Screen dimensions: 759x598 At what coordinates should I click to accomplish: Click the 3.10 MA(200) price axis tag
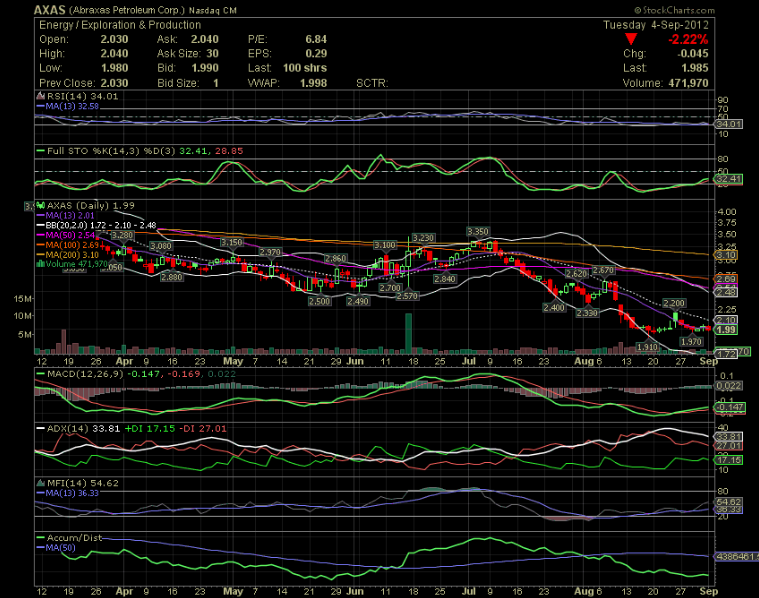tap(726, 255)
